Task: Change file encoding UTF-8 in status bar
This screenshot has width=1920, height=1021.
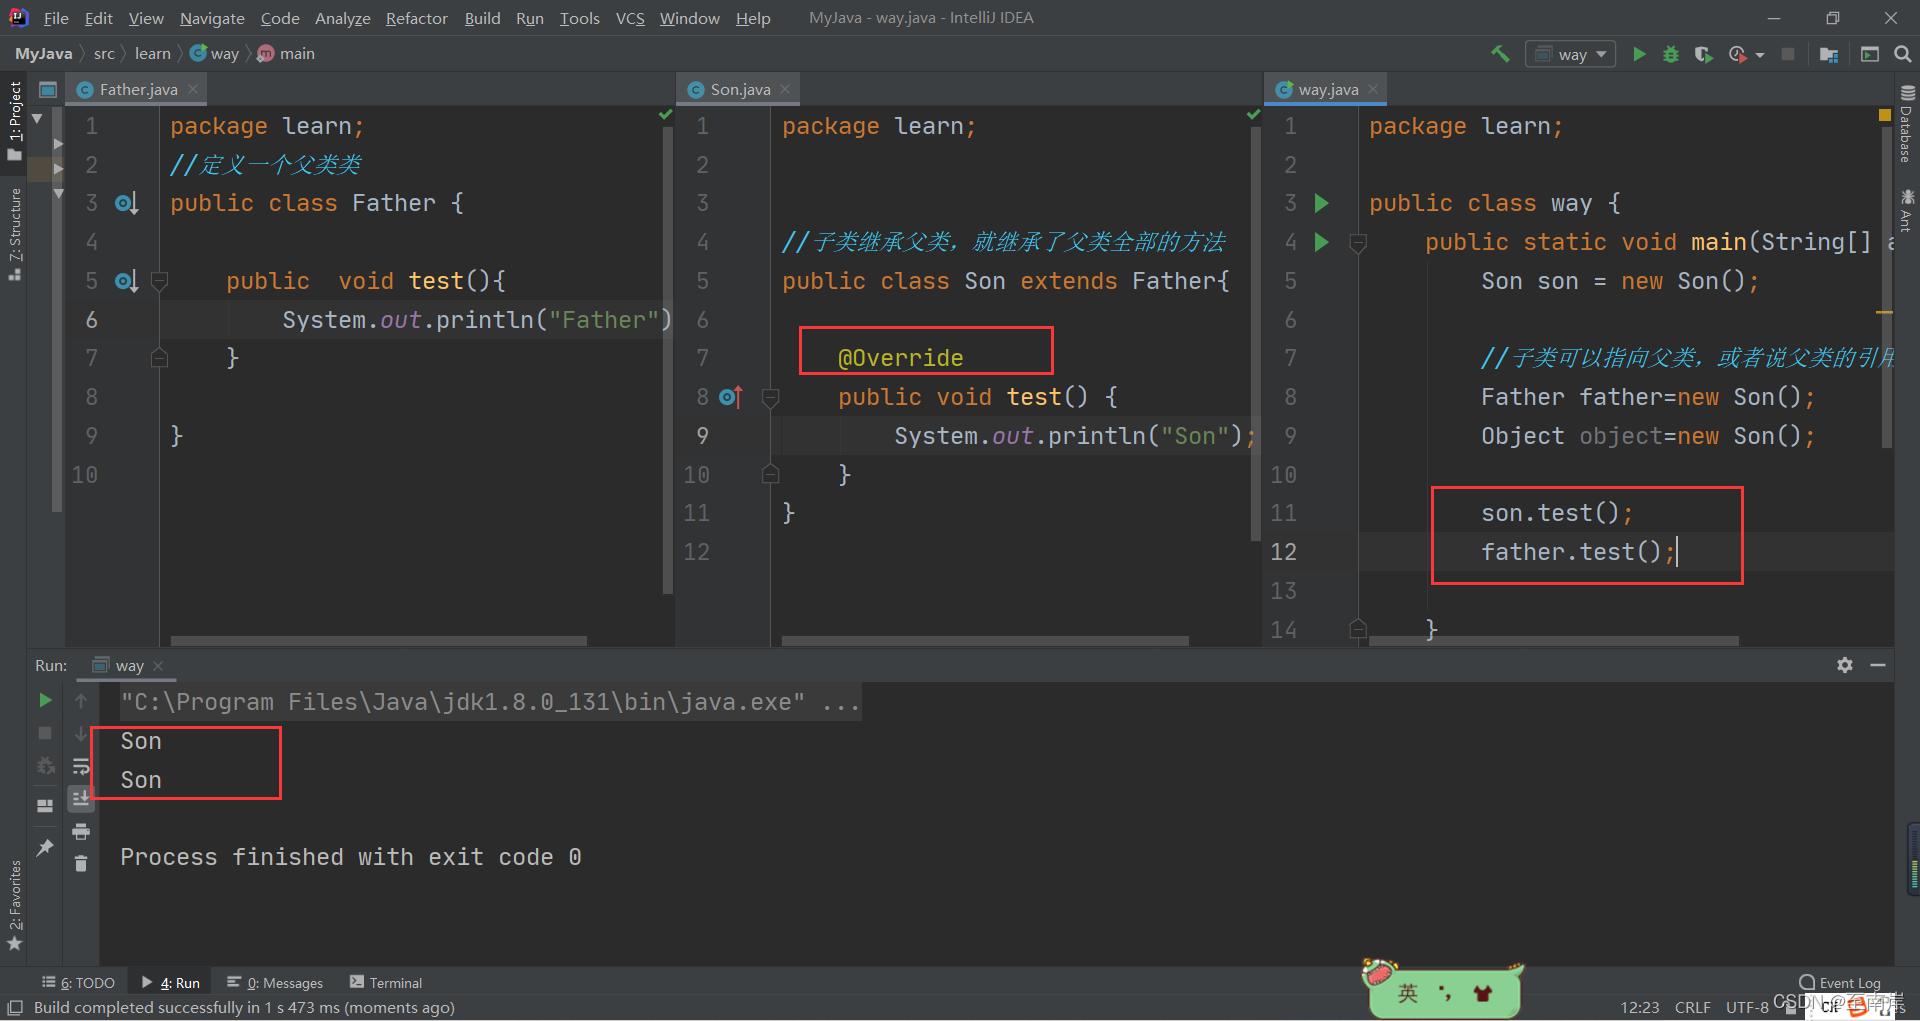Action: 1747,1007
